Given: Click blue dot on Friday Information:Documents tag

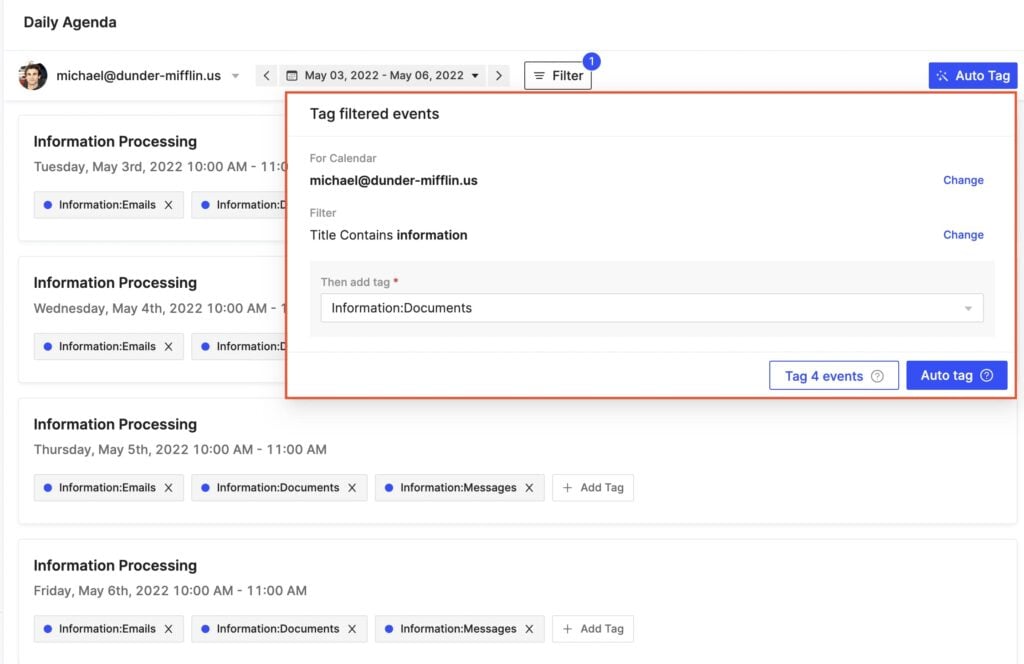Looking at the screenshot, I should click(205, 629).
